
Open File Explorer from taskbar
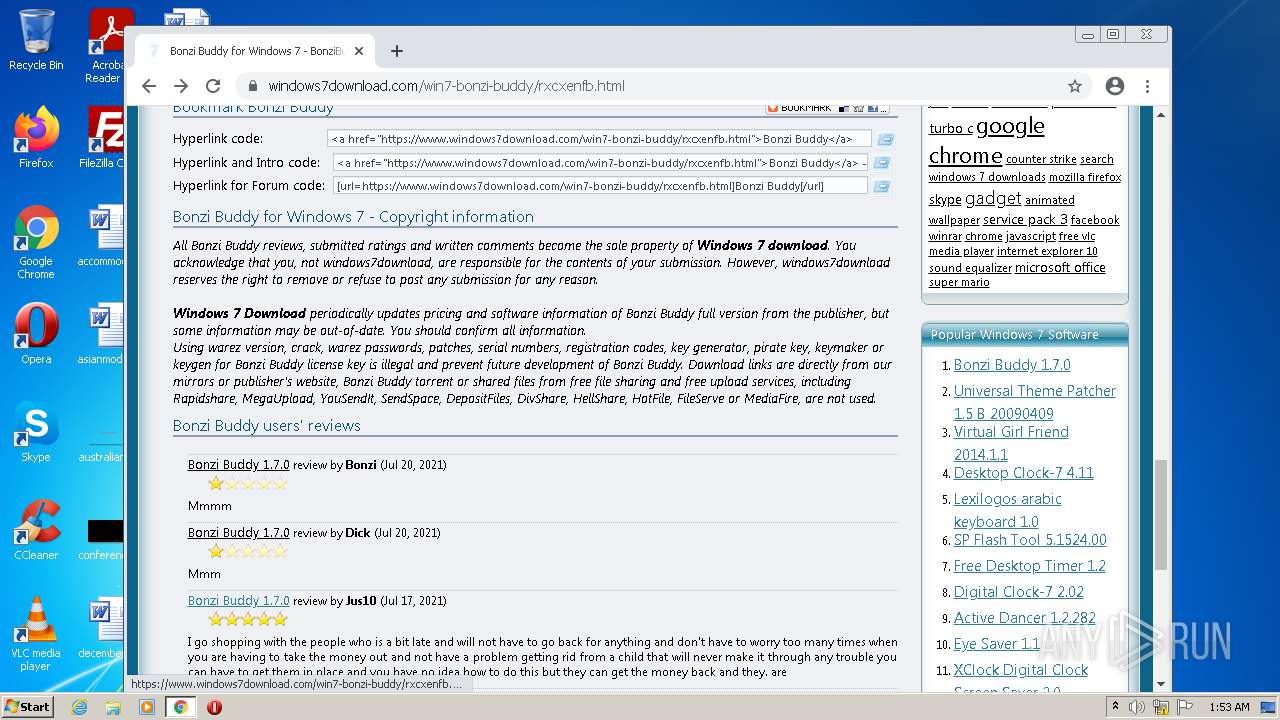[x=113, y=707]
